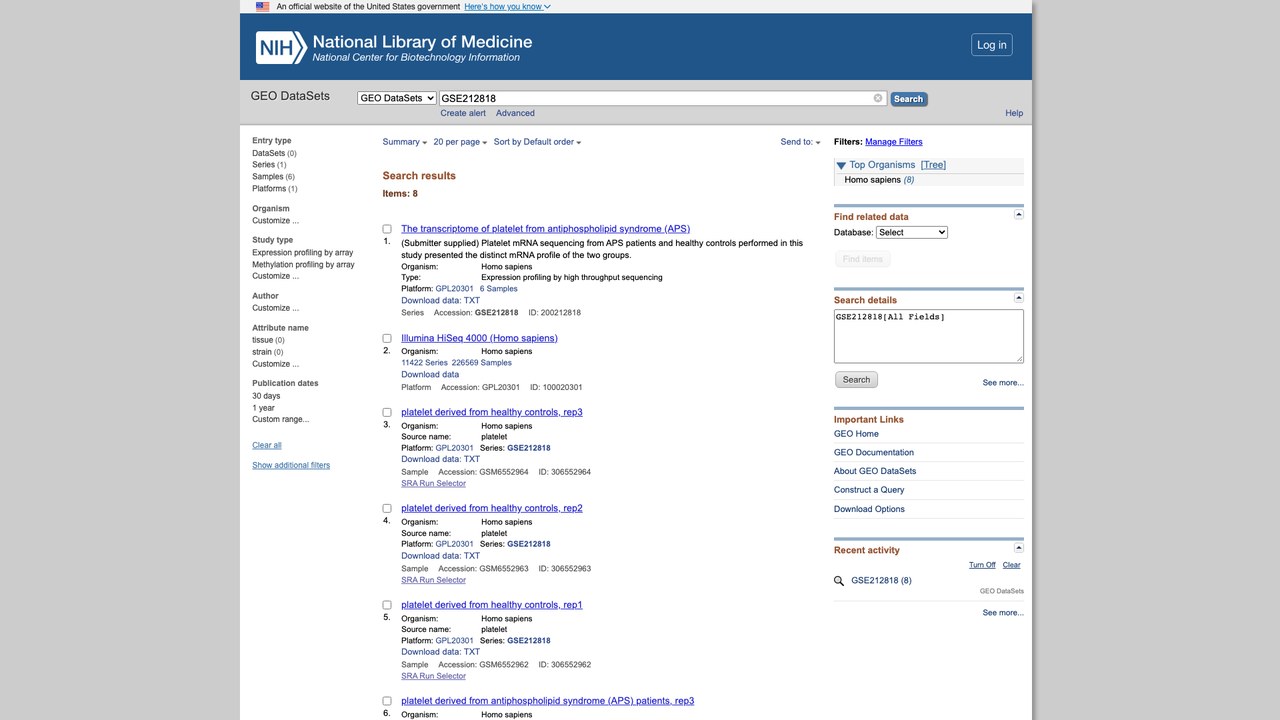The width and height of the screenshot is (1280, 720).
Task: Open SRA Run Selector for GSM6552964
Action: tap(434, 484)
